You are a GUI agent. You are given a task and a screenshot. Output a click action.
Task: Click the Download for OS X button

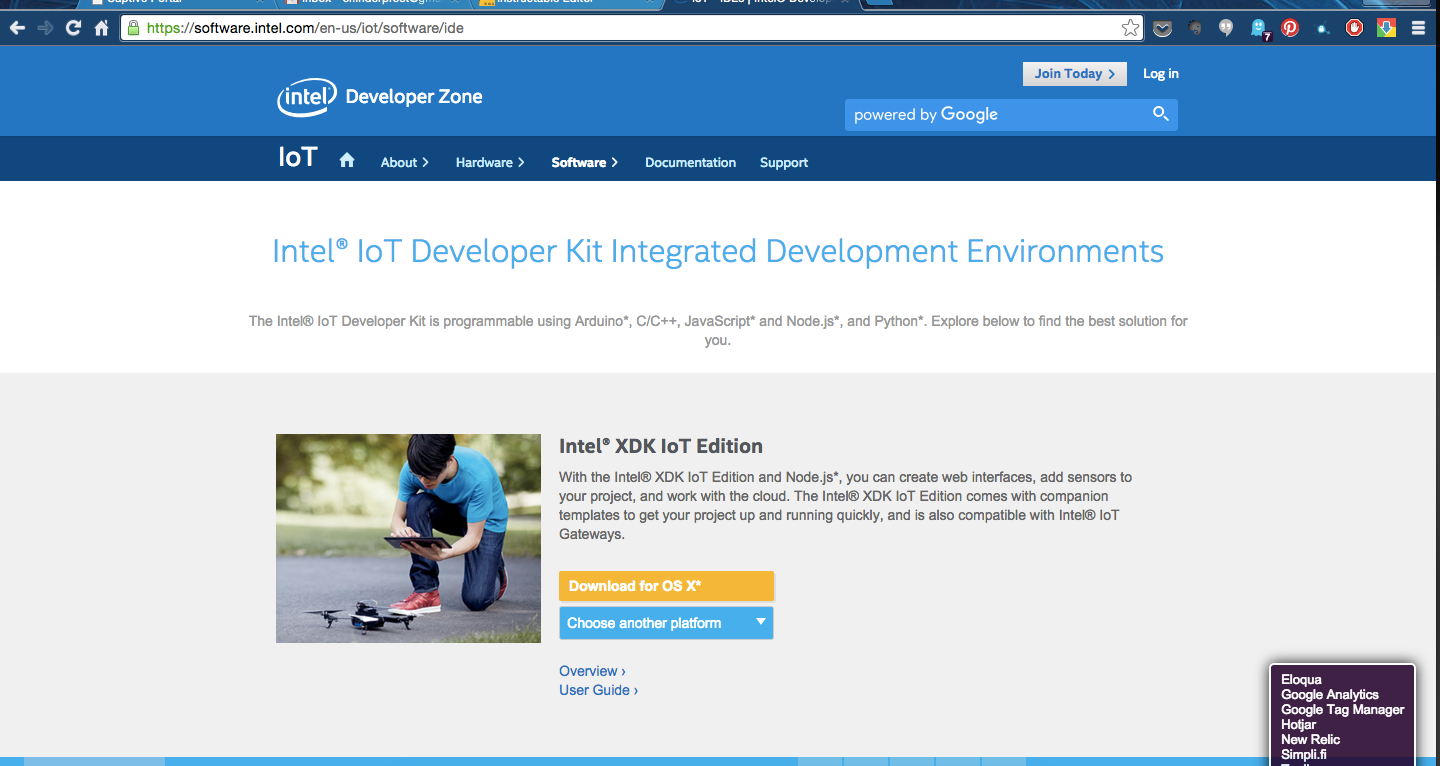click(x=666, y=586)
